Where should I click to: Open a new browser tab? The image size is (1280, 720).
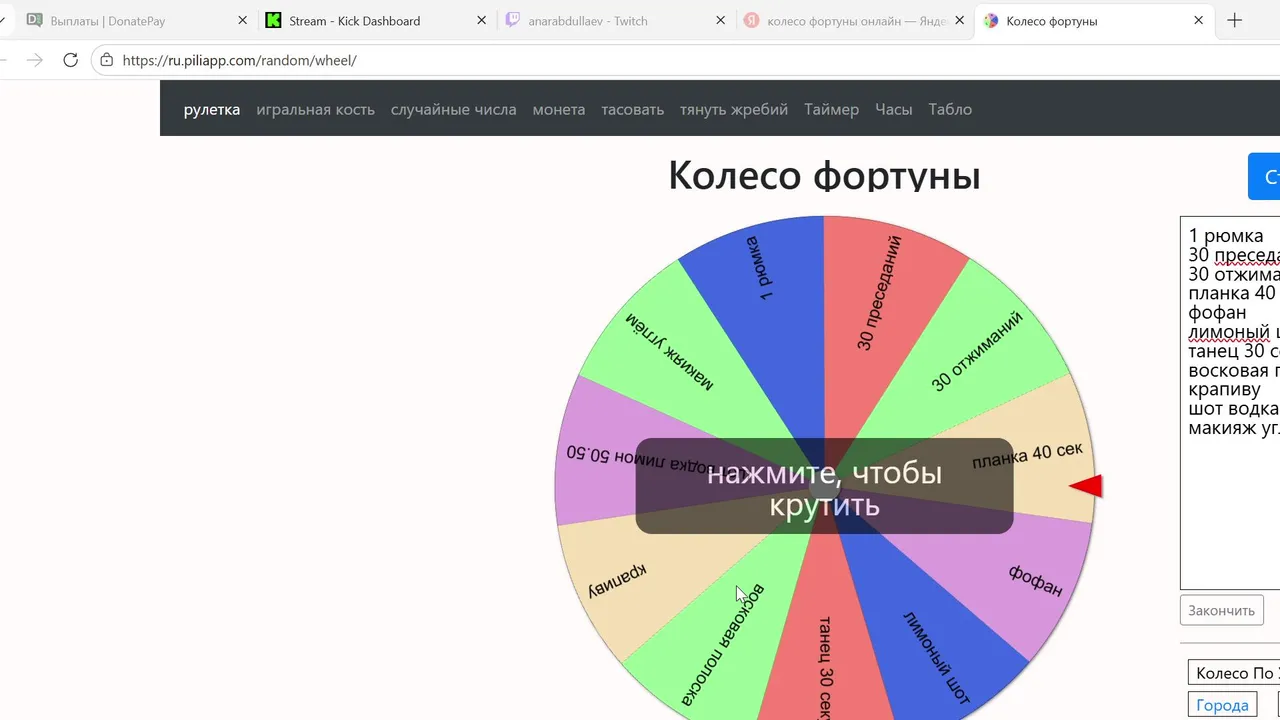pos(1235,20)
